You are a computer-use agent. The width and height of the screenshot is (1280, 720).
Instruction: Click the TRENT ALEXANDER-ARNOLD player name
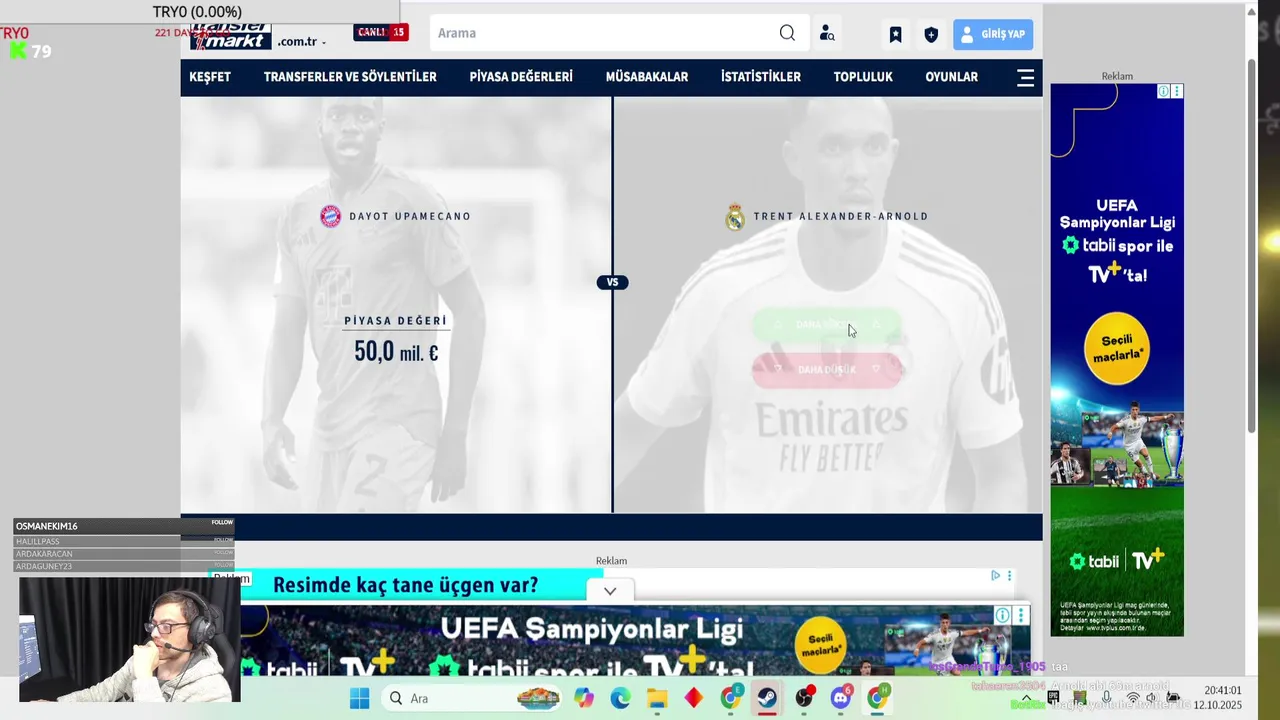[841, 216]
